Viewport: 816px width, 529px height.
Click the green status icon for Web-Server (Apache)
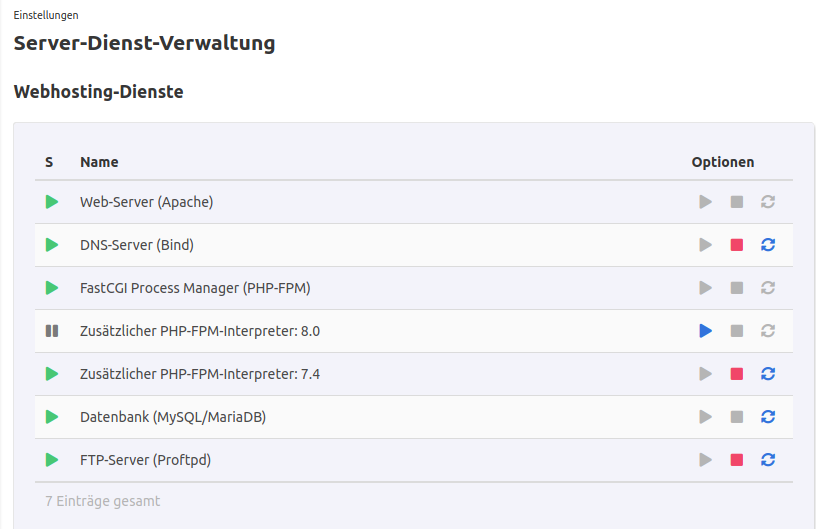tap(52, 202)
